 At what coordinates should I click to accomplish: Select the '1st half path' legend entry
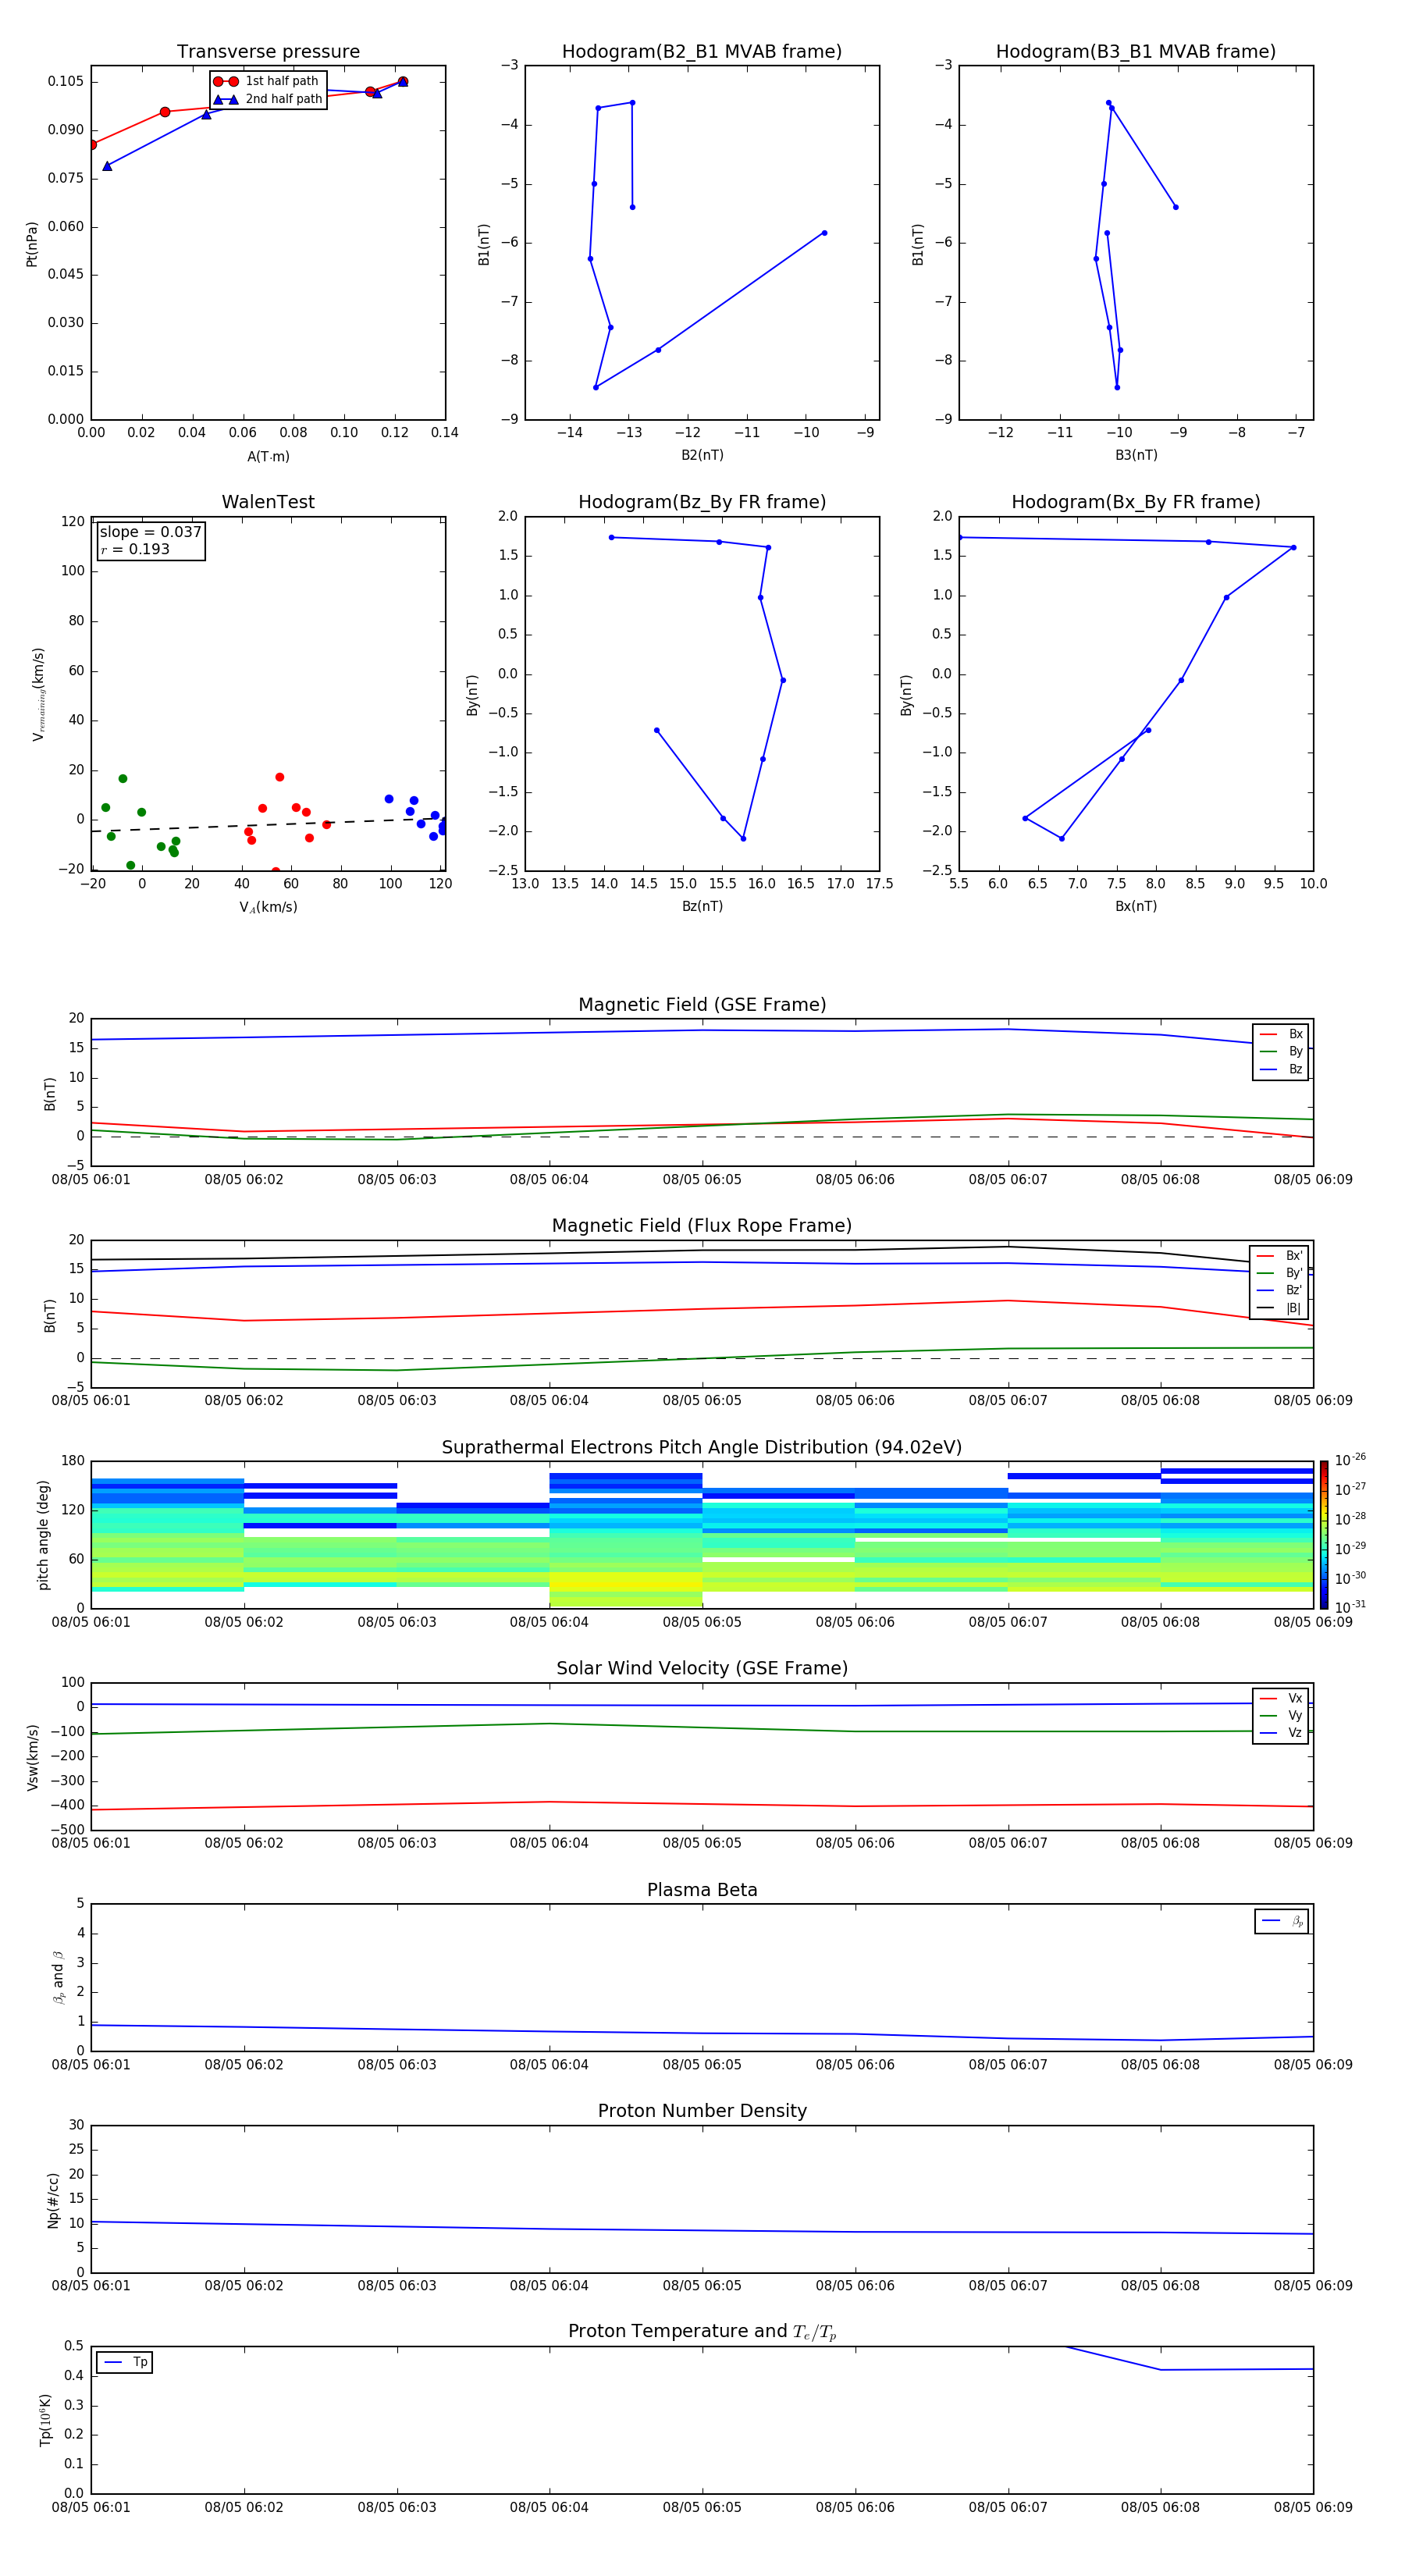click(267, 81)
